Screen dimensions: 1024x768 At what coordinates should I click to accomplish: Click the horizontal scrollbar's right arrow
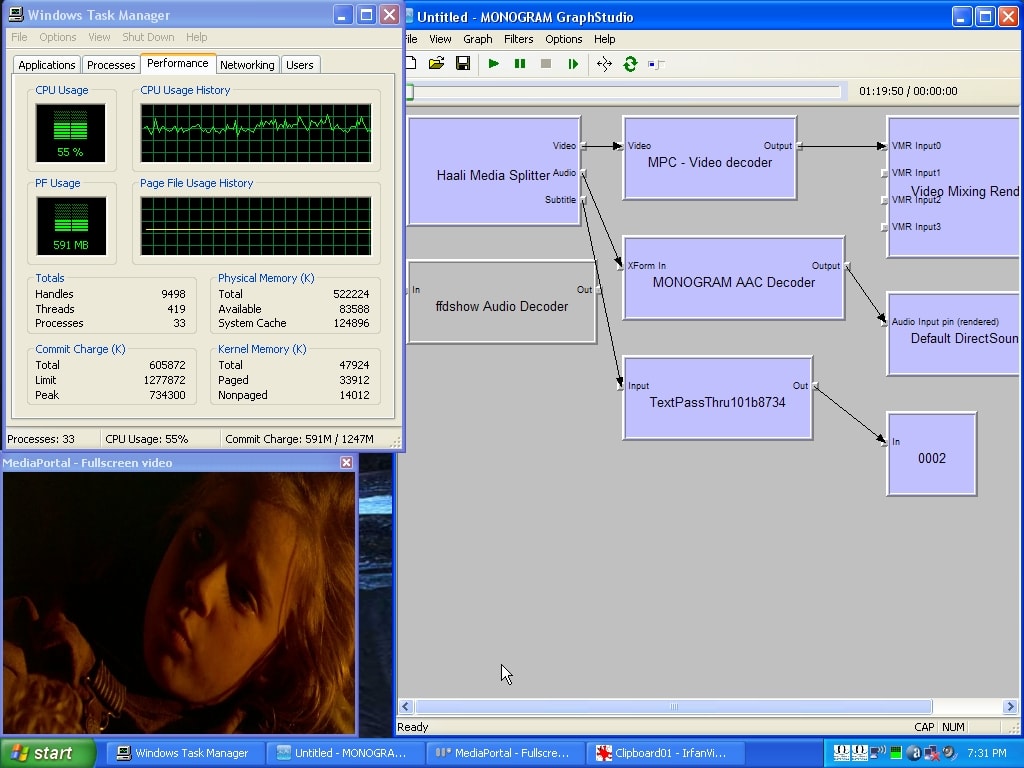1010,707
